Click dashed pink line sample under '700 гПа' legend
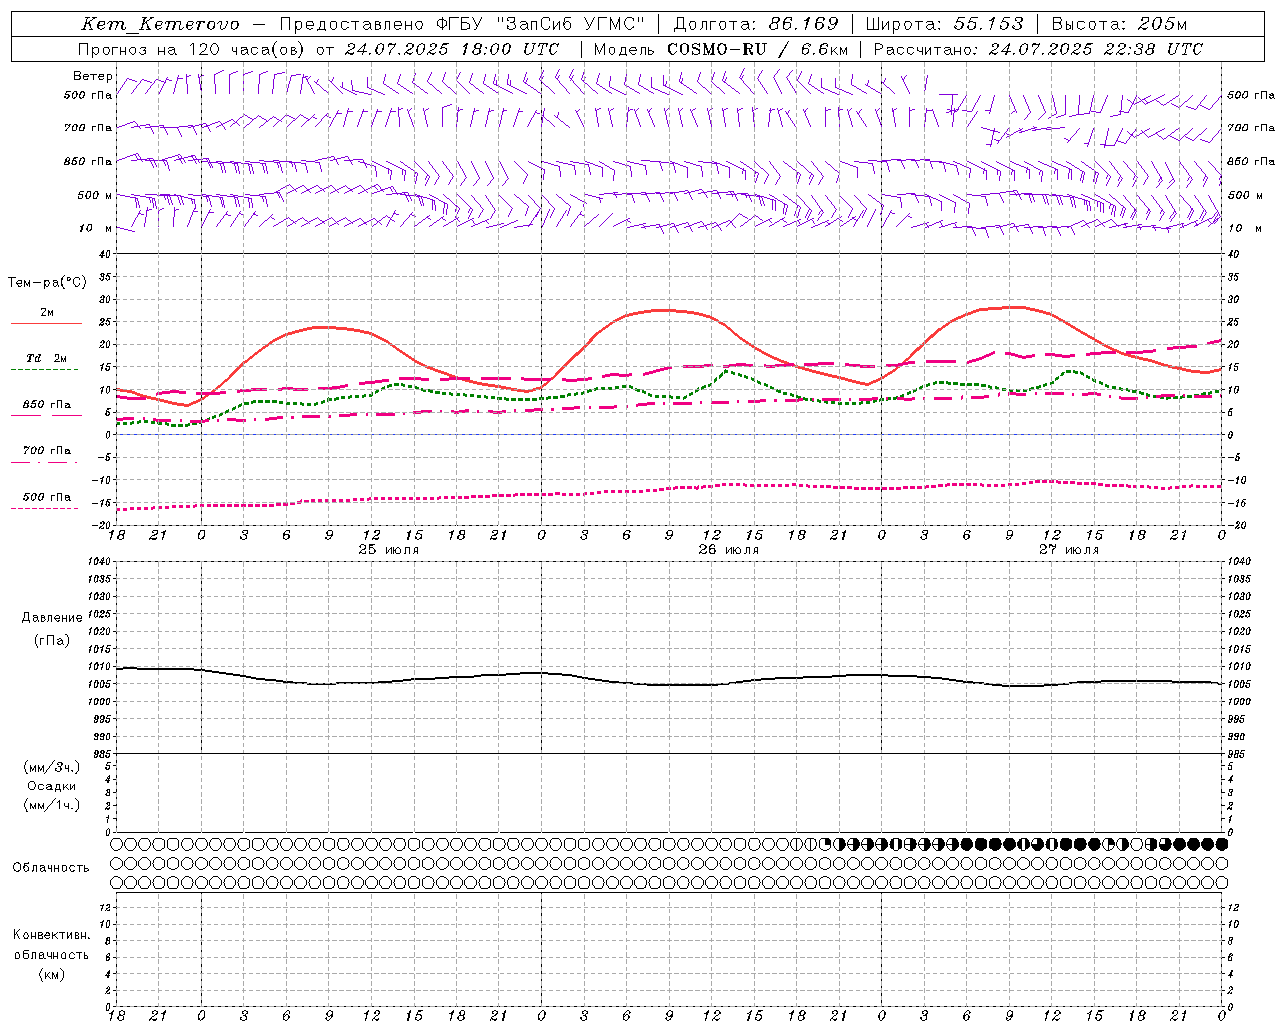 tap(44, 462)
